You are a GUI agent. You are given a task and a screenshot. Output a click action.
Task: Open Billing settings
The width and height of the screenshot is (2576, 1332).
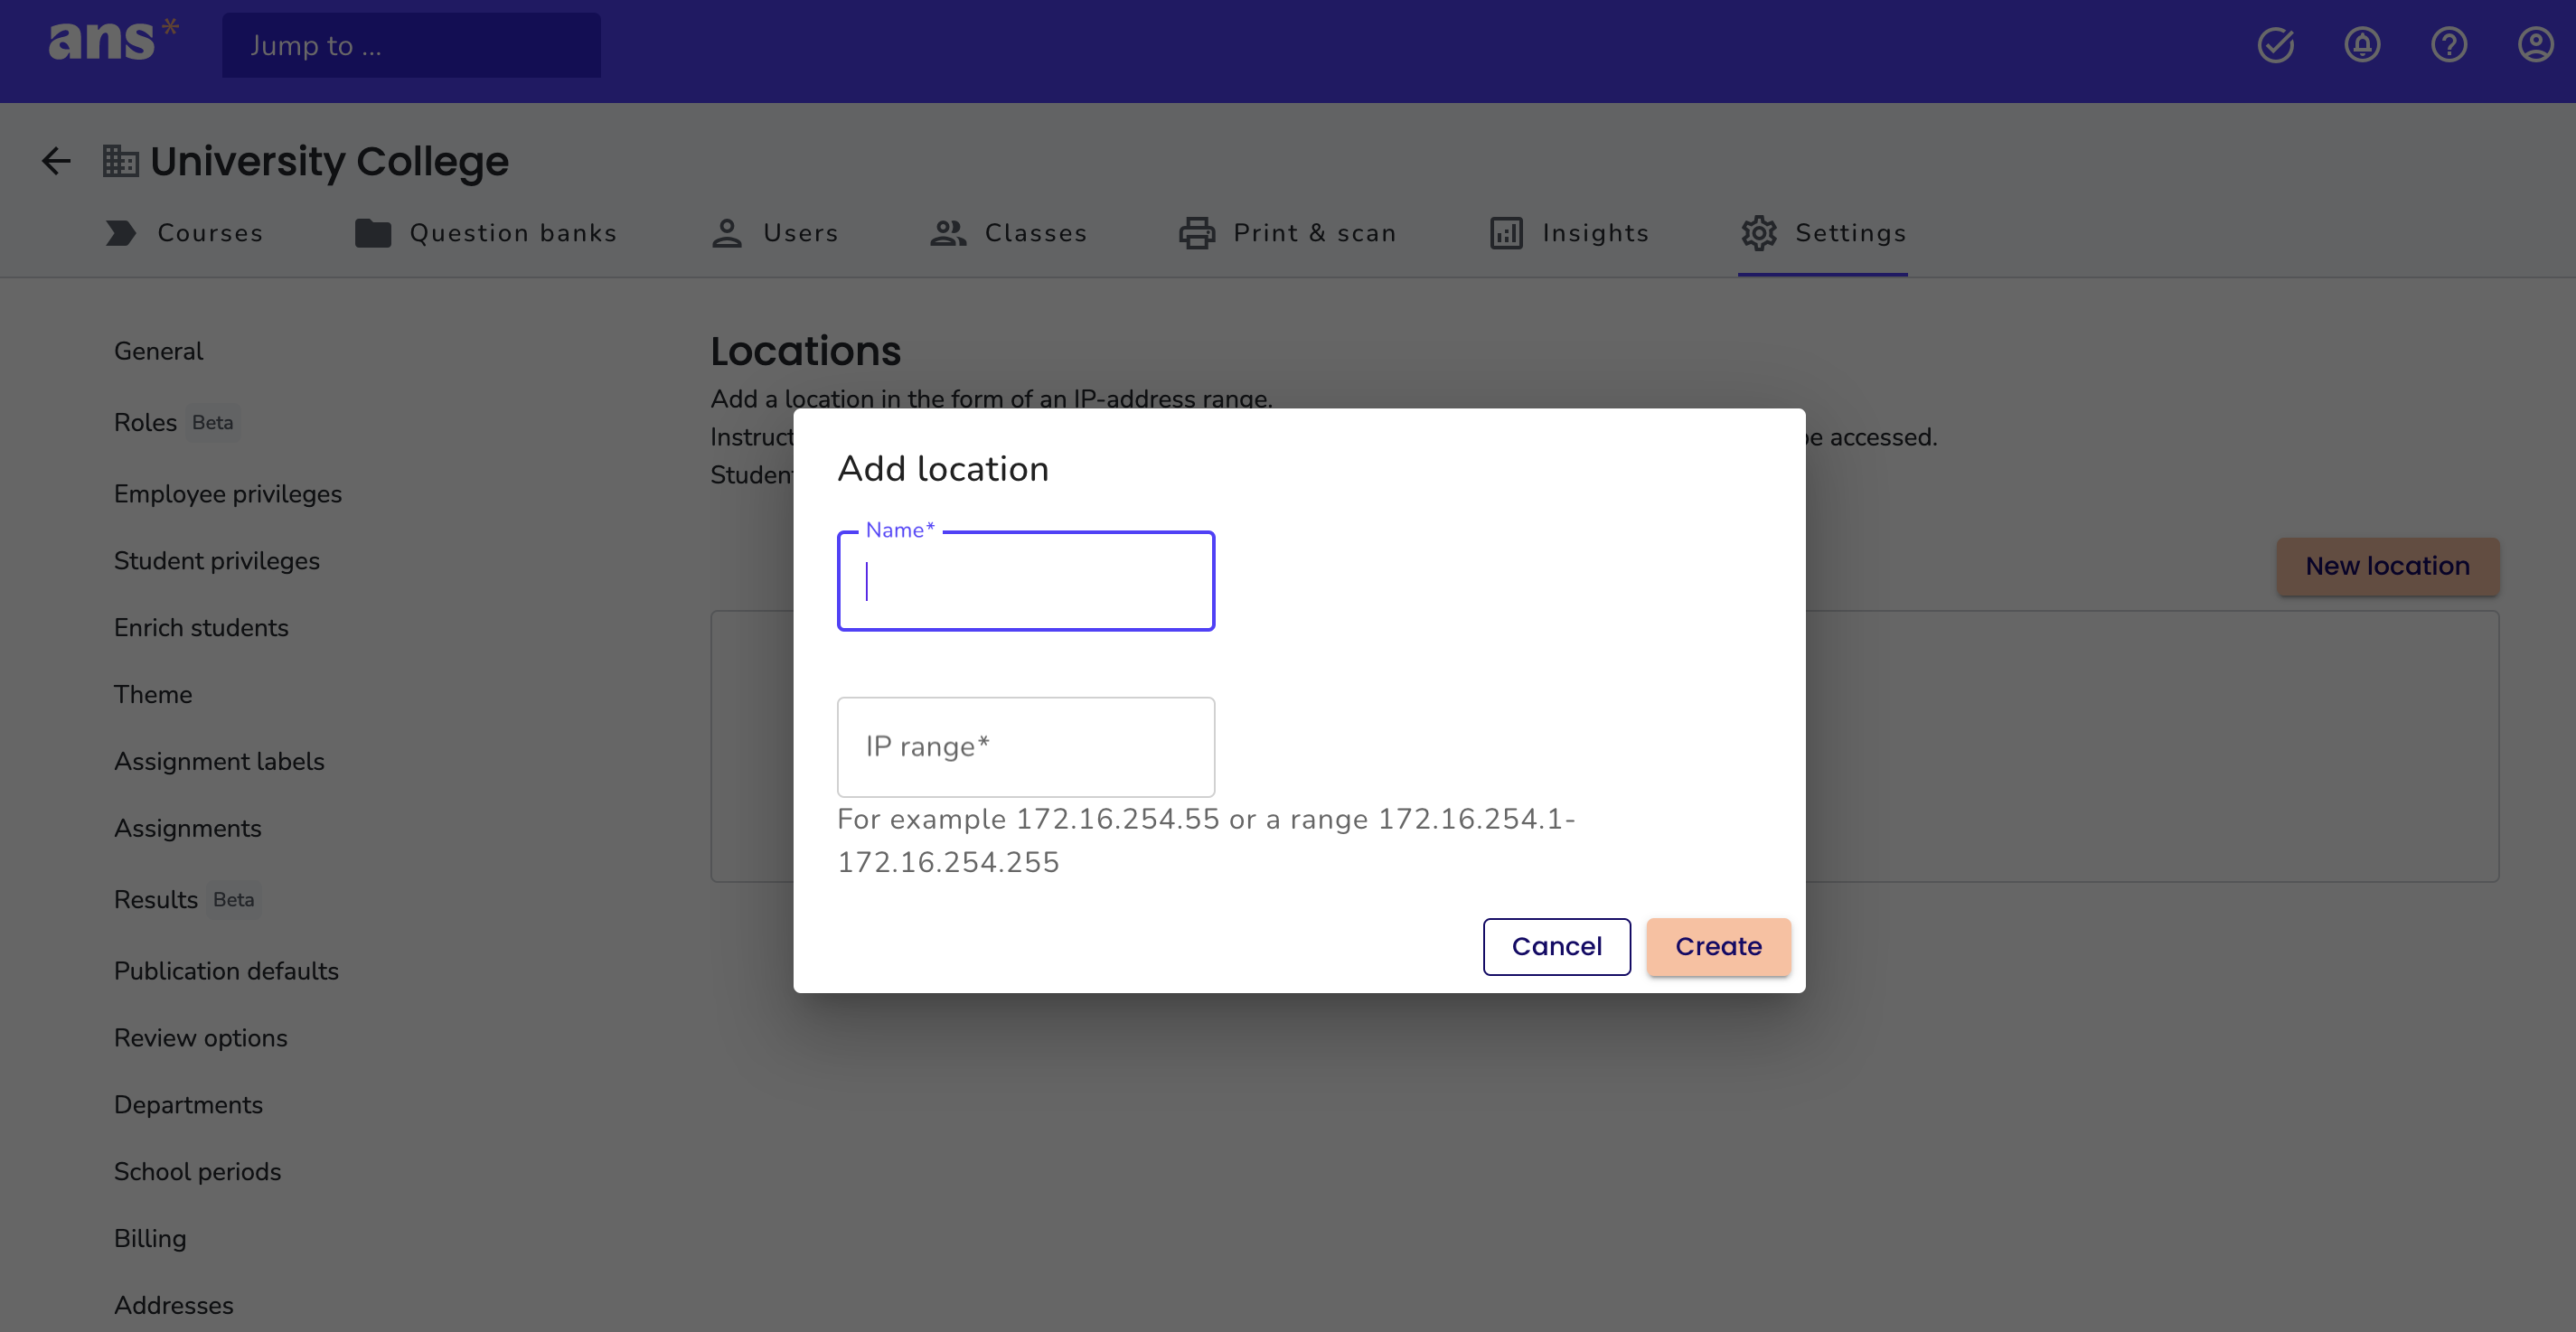150,1239
